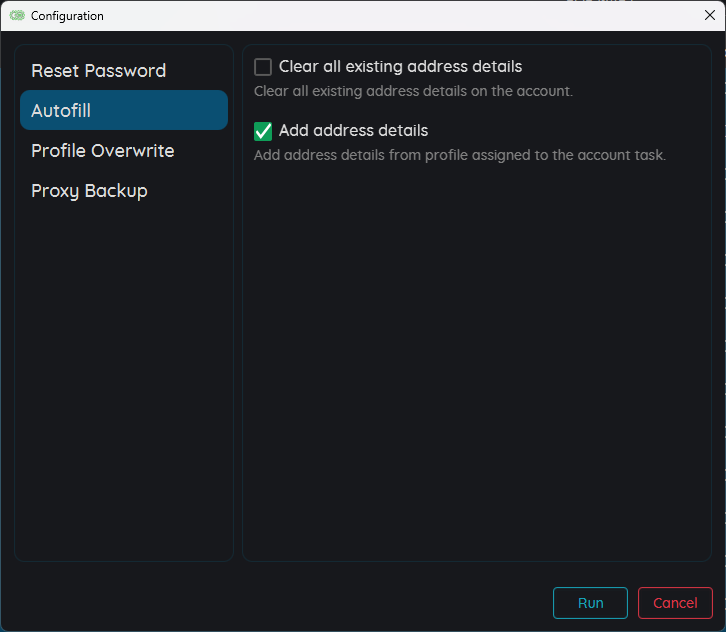Viewport: 726px width, 632px height.
Task: Enable the Clear all existing address details checkbox
Action: coord(263,67)
